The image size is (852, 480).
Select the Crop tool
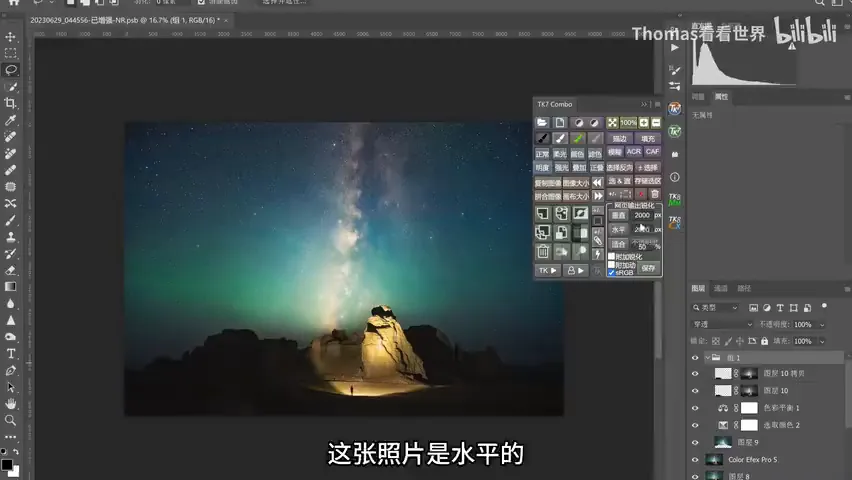(x=10, y=103)
